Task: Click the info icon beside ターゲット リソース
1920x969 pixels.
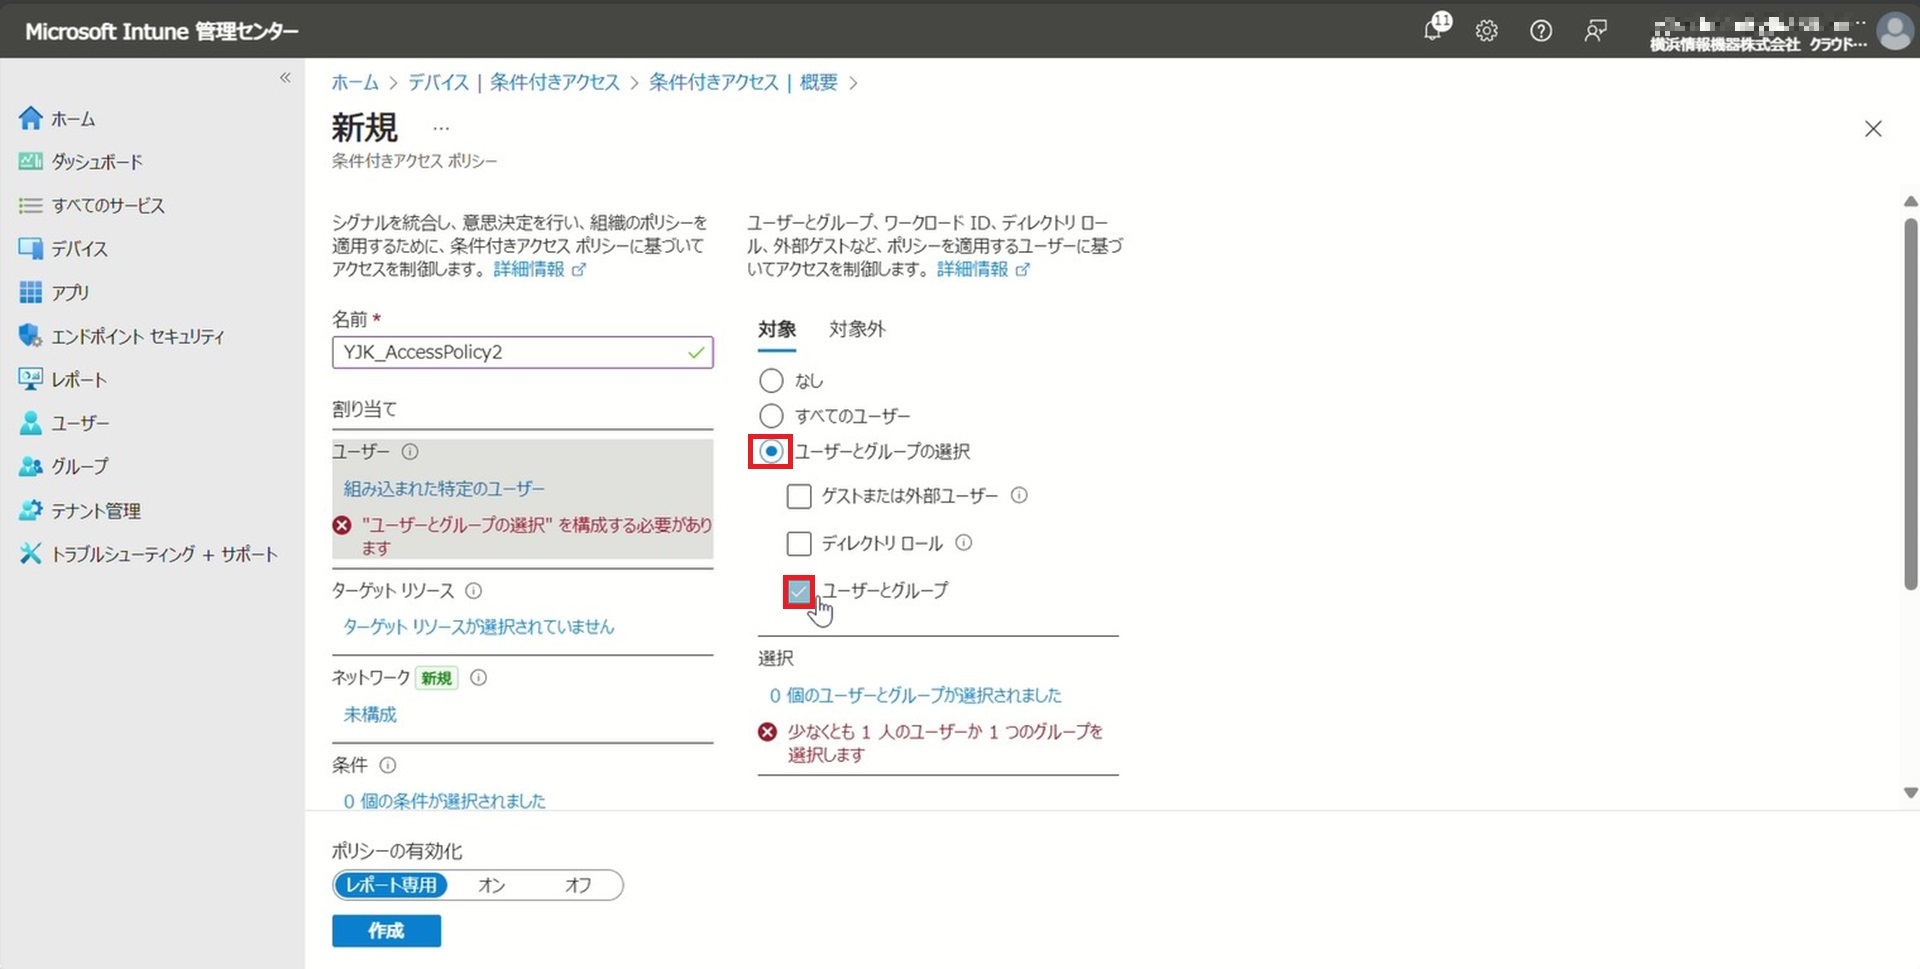Action: (x=474, y=591)
